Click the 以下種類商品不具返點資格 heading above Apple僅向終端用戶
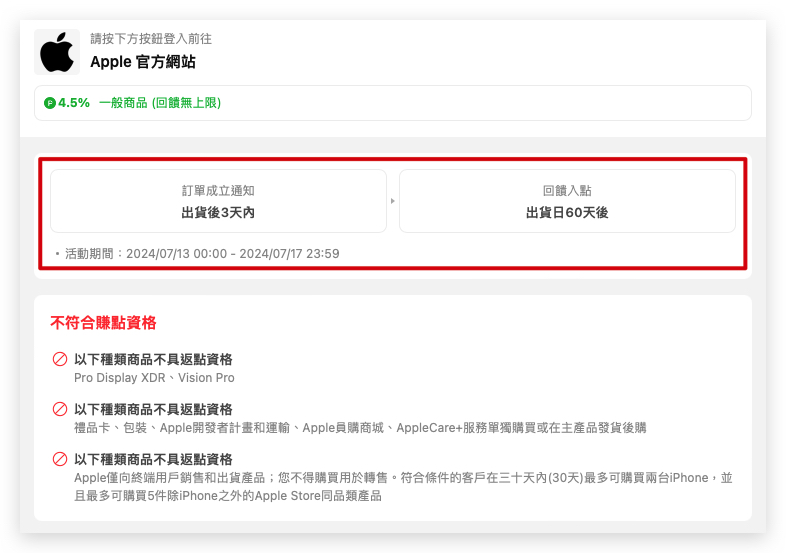Screen dimensions: 786x553 [153, 460]
